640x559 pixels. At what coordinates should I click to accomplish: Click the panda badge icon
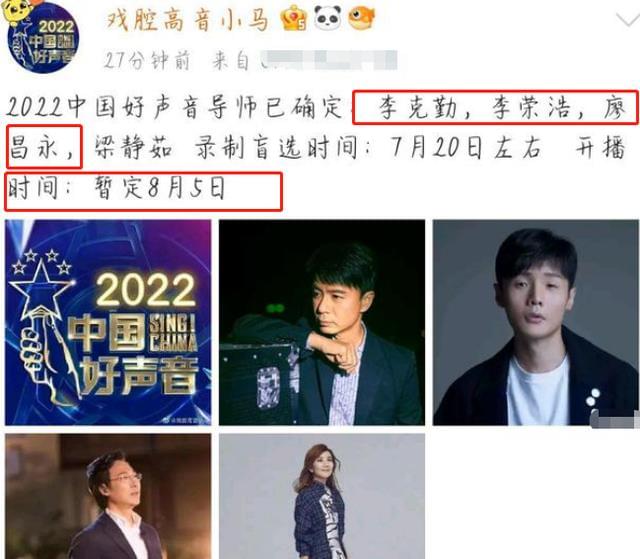pyautogui.click(x=329, y=18)
